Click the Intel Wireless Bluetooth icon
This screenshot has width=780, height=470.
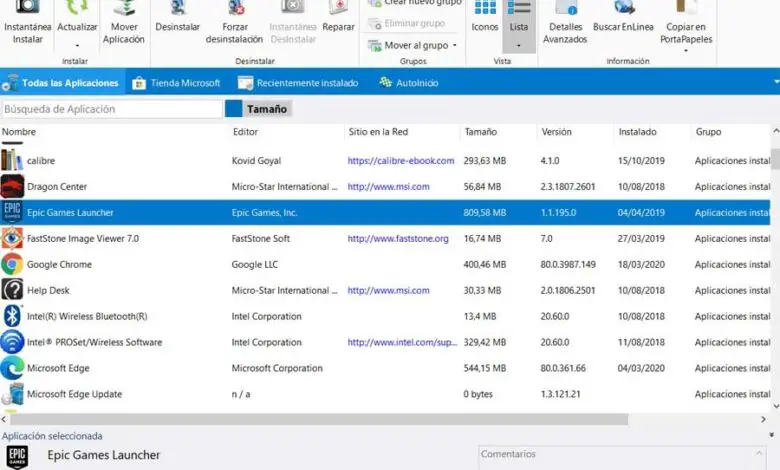coord(12,316)
